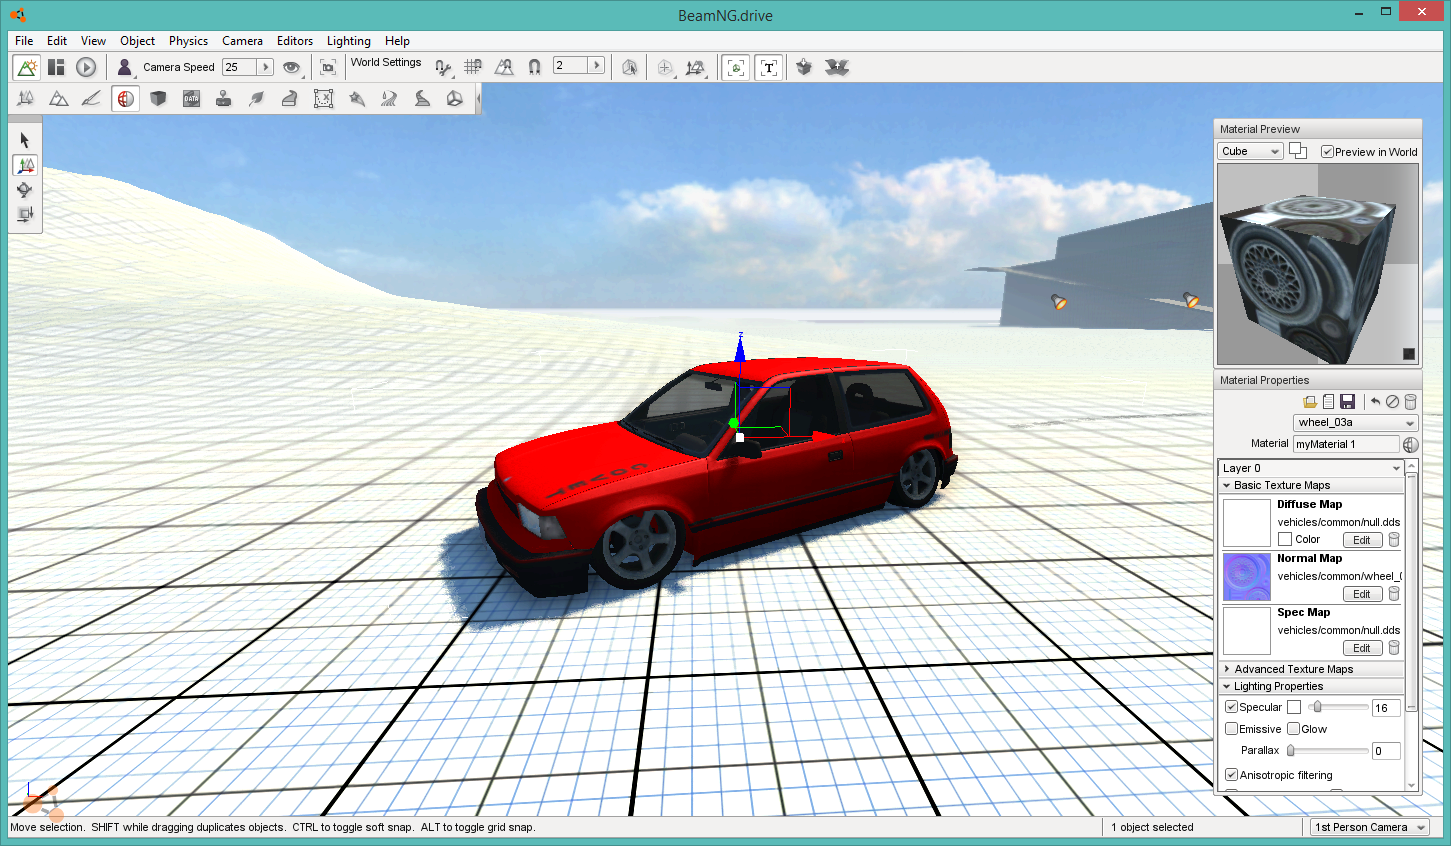
Task: Open the Cube preview shape dropdown
Action: 1250,151
